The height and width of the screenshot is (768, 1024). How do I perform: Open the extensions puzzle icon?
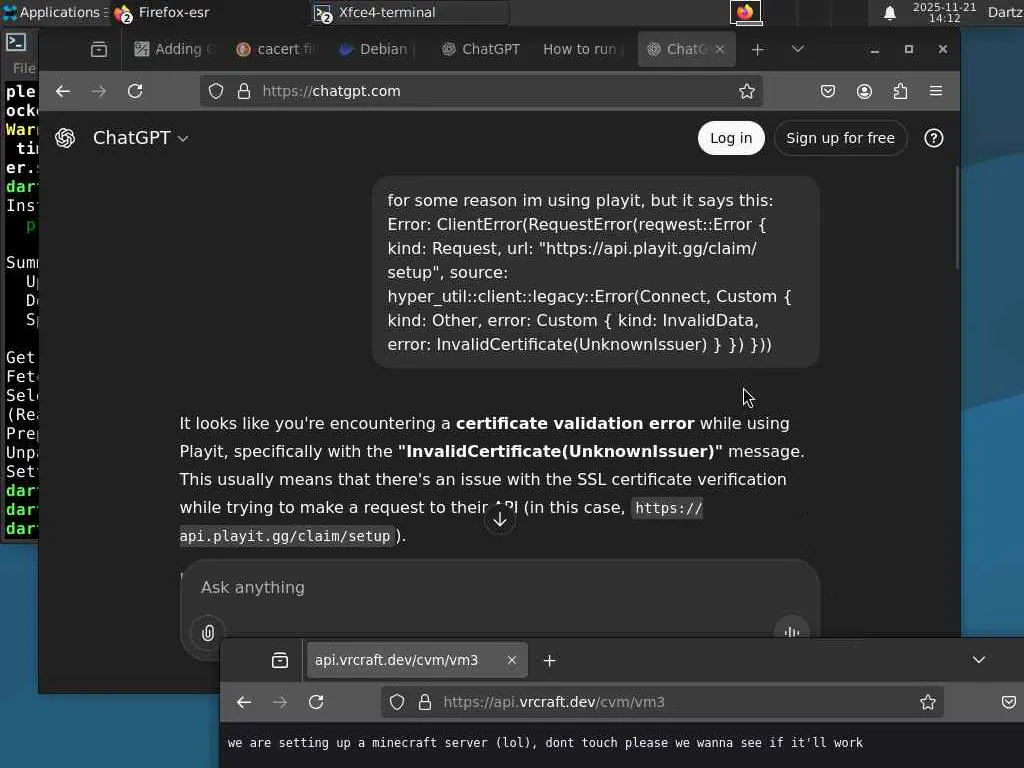(900, 91)
